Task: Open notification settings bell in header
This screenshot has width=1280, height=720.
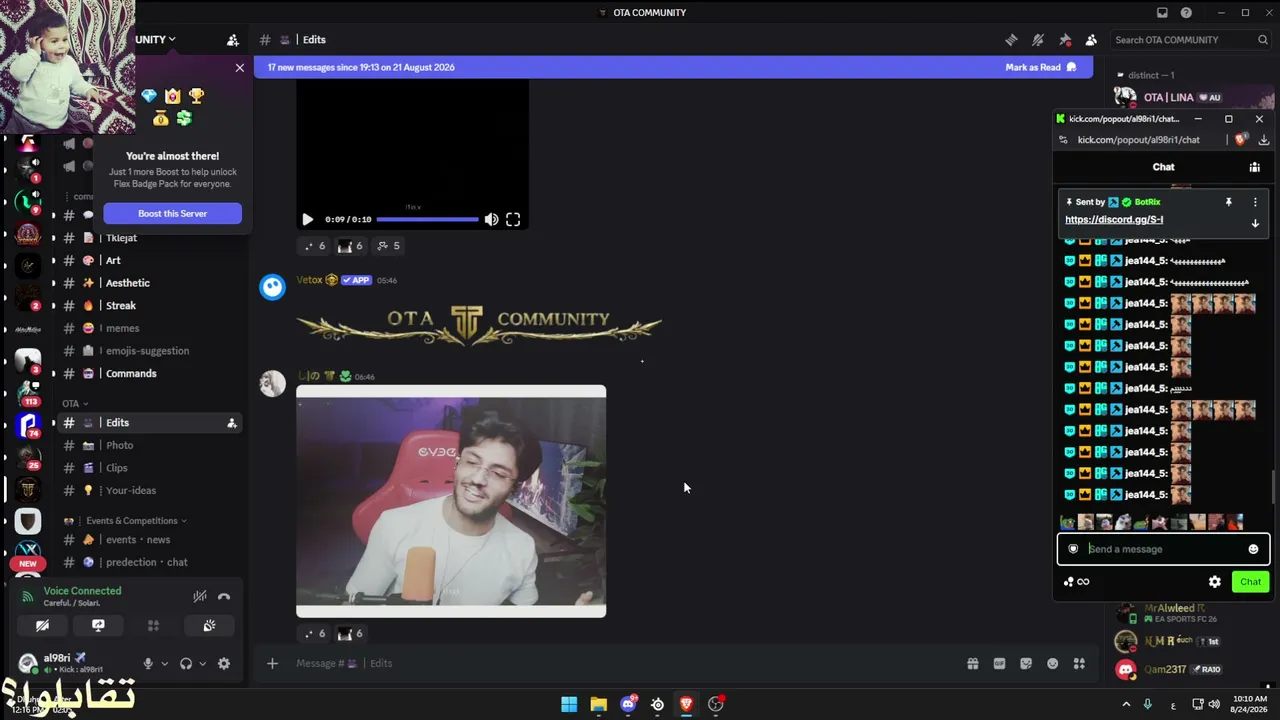Action: pos(1038,40)
